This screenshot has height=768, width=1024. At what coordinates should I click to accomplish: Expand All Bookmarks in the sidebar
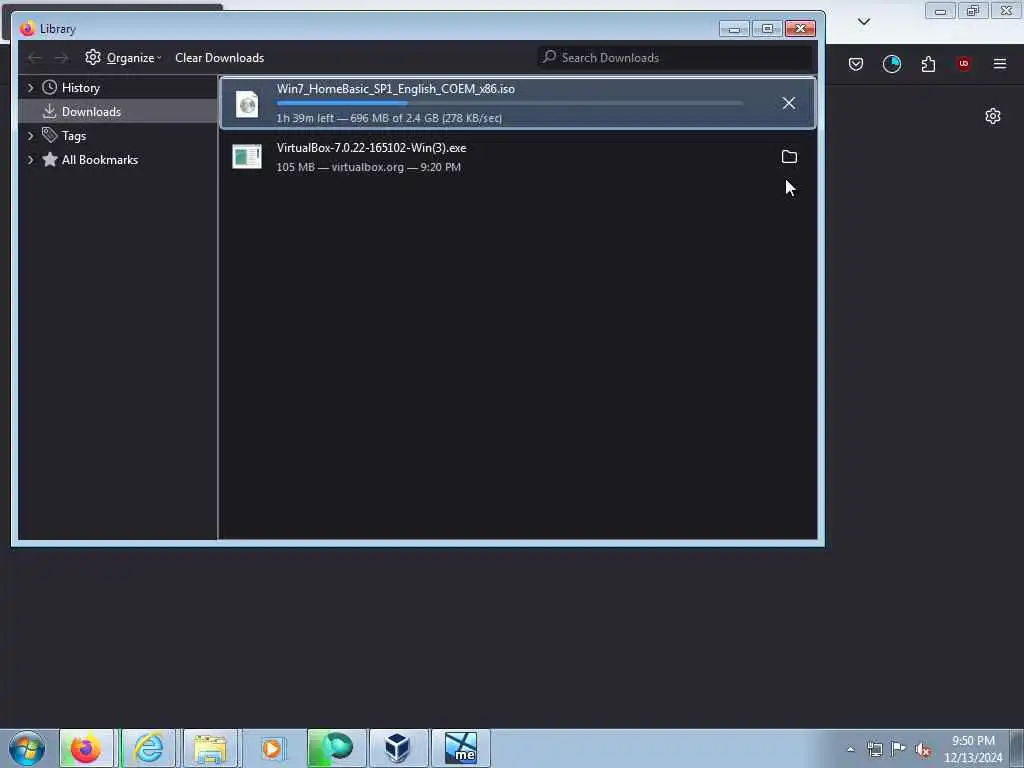click(31, 160)
